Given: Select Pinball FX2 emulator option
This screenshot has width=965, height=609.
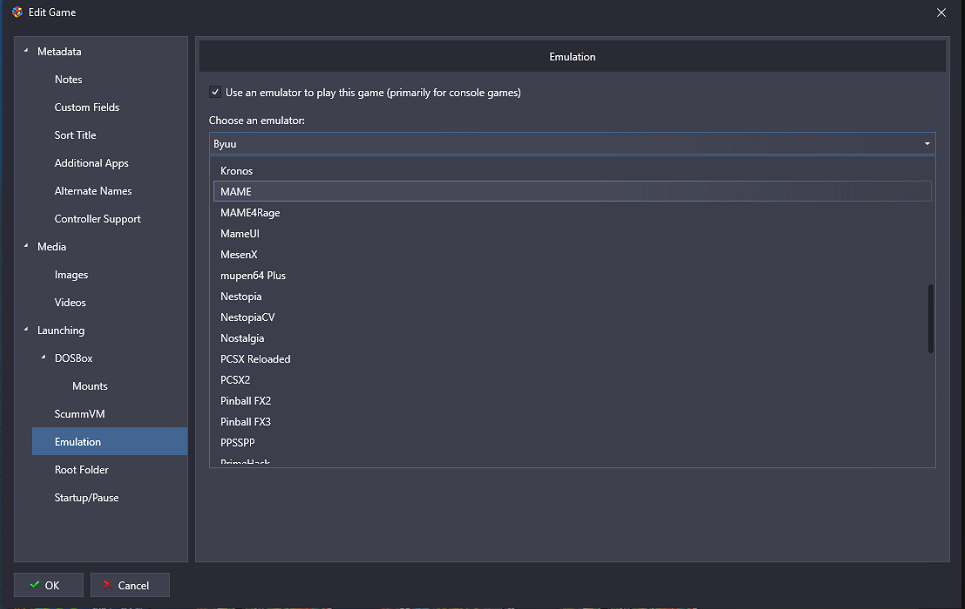Looking at the screenshot, I should [x=572, y=401].
